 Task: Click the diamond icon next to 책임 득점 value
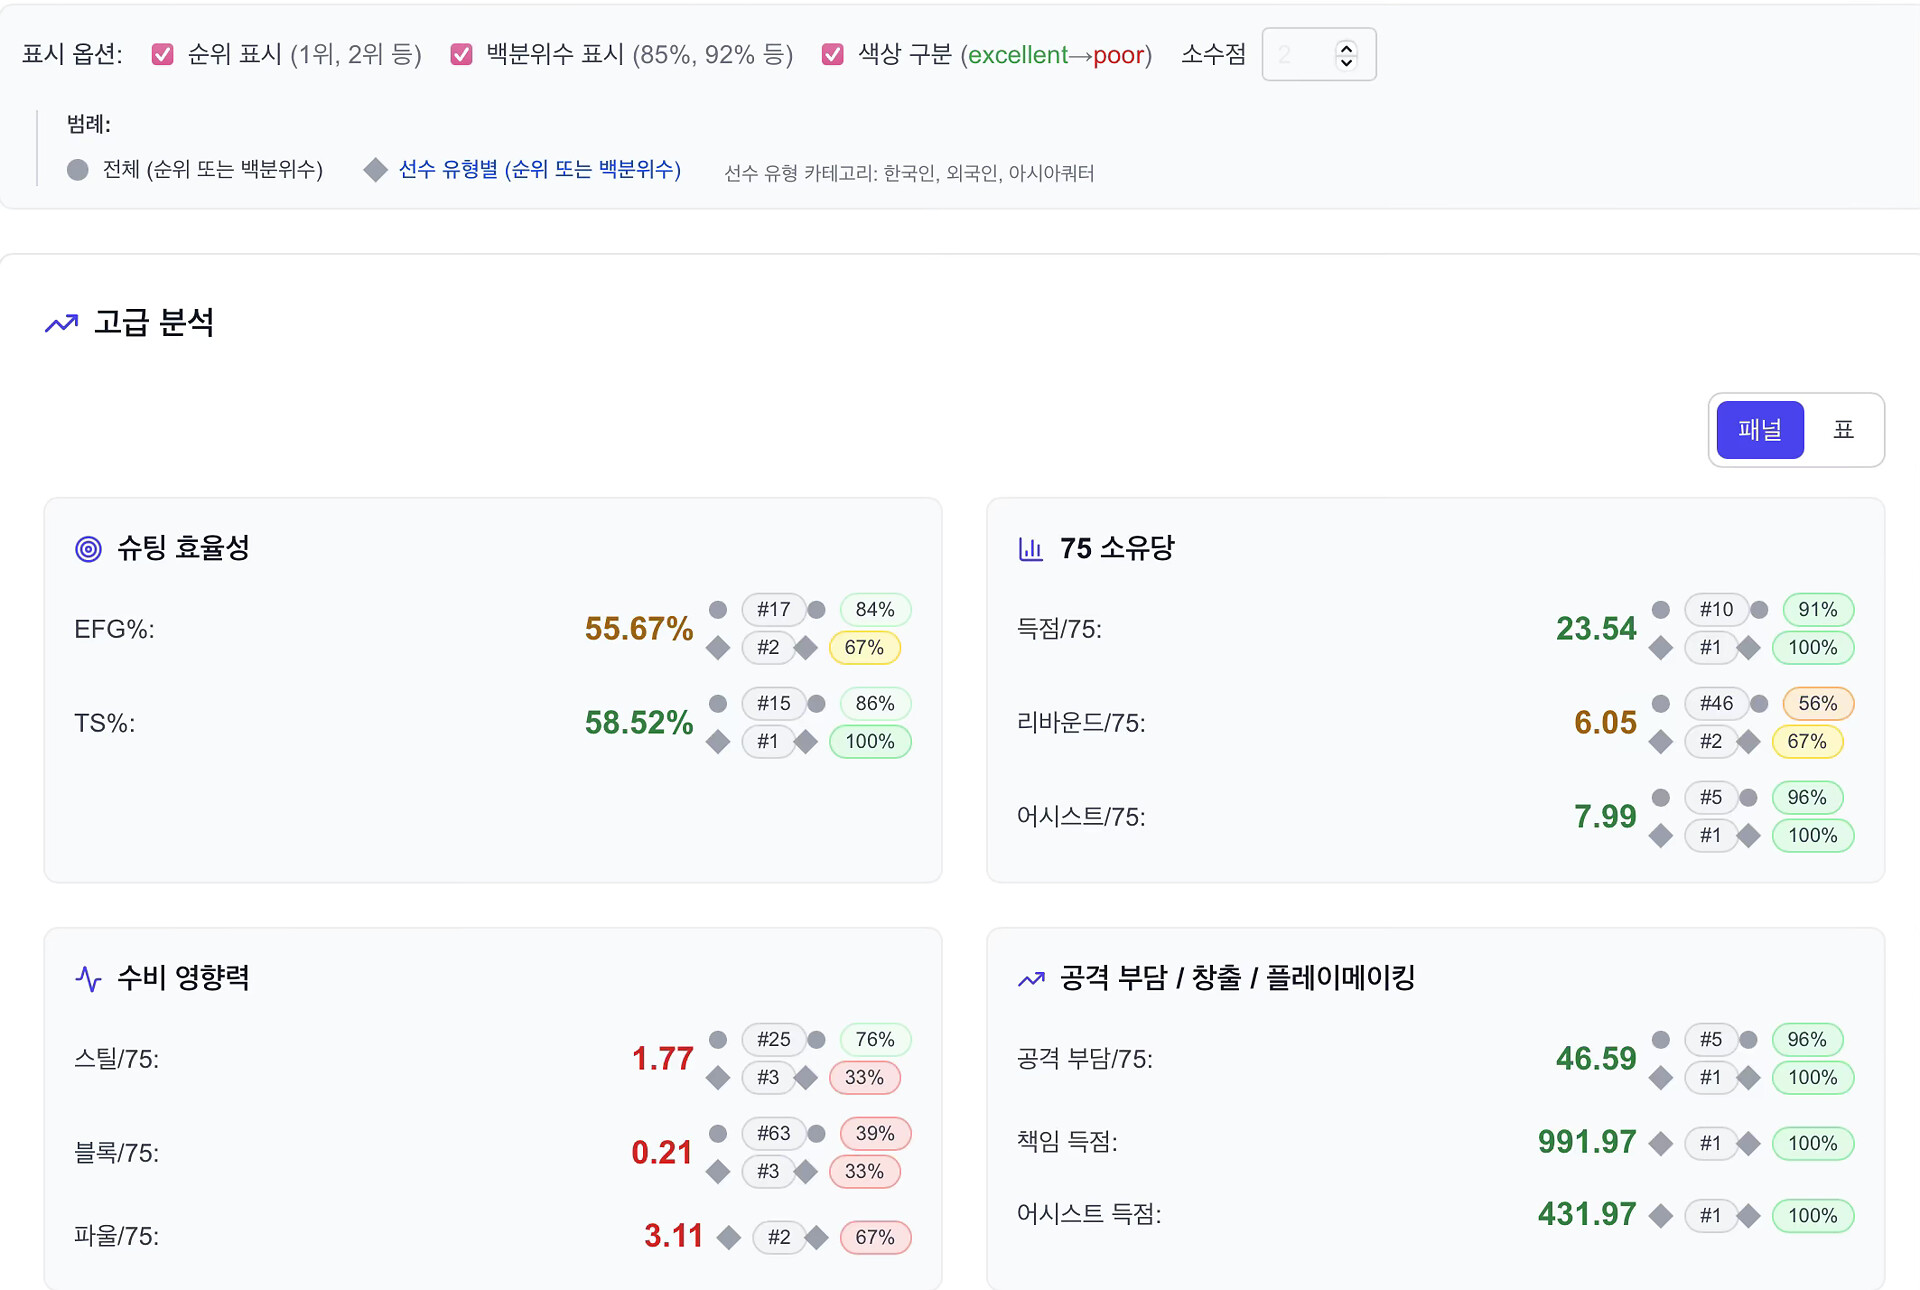click(1660, 1143)
